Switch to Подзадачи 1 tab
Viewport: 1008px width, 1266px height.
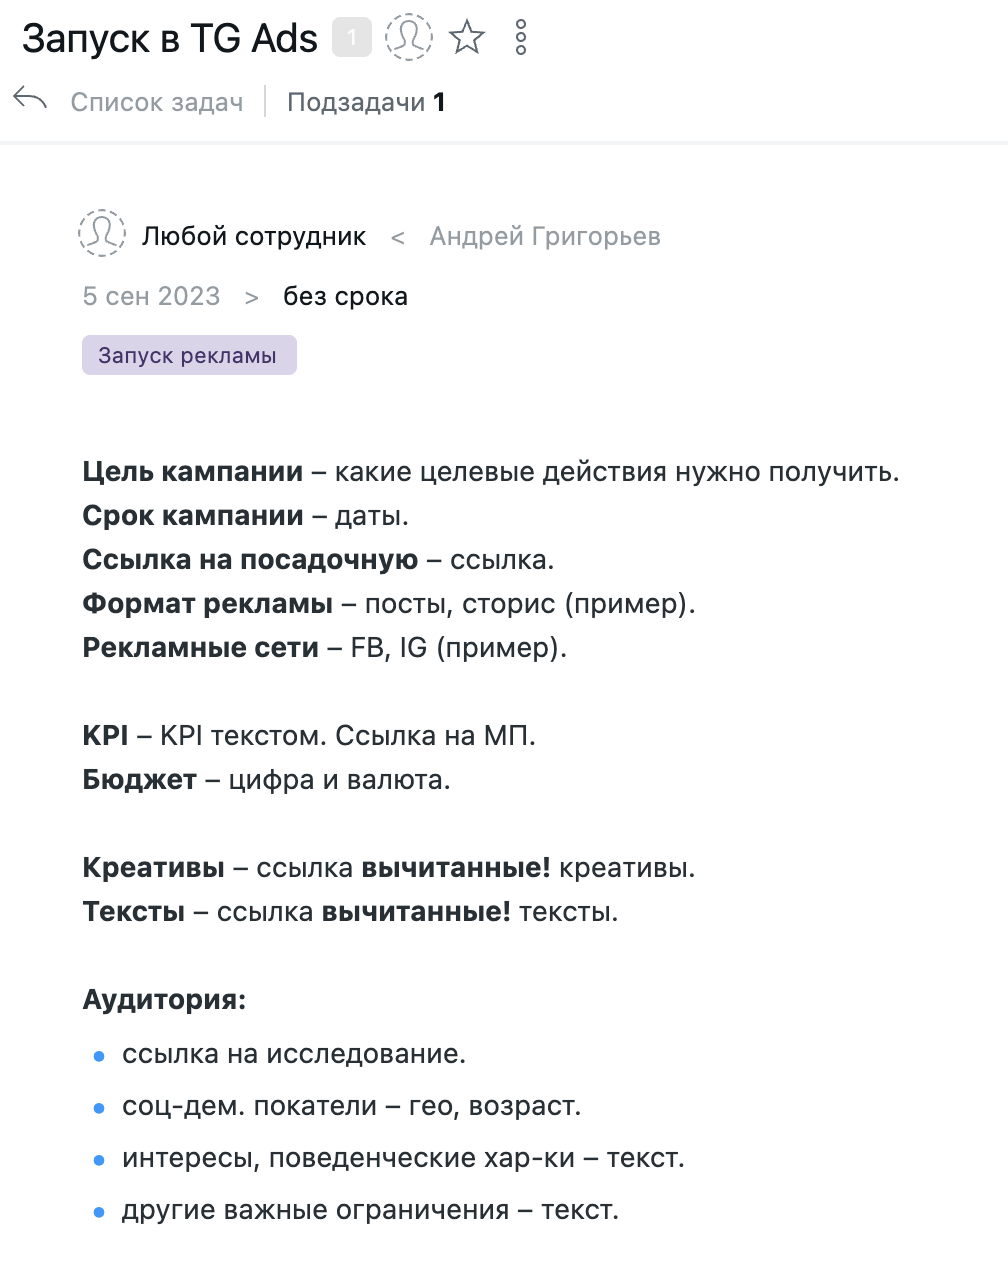pyautogui.click(x=366, y=102)
